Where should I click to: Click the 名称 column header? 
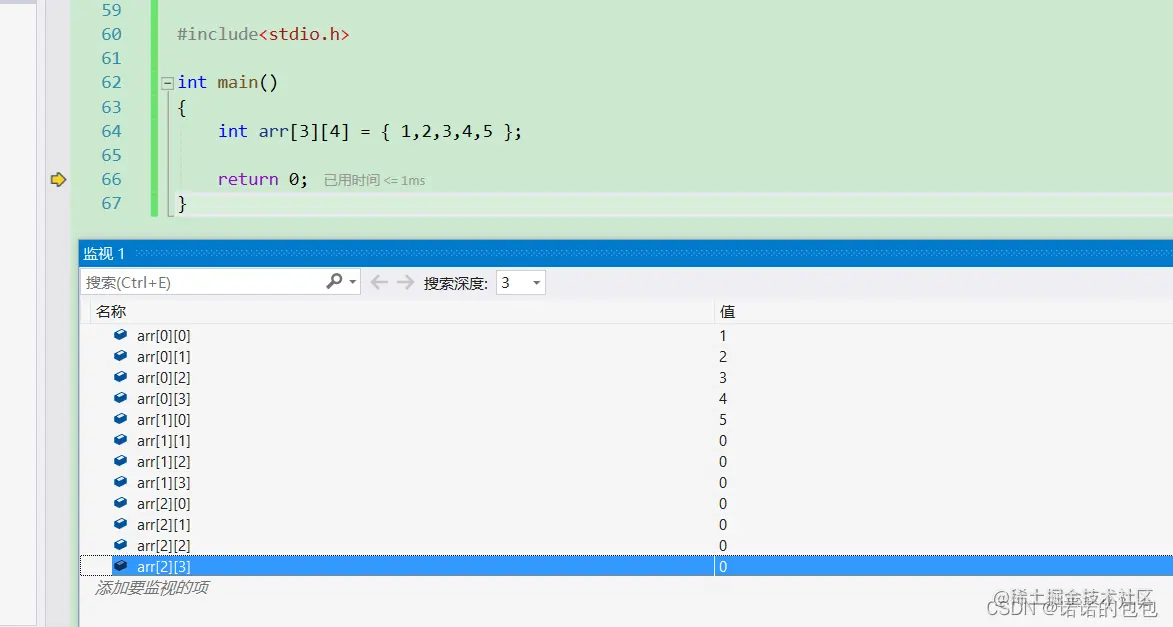[x=111, y=311]
